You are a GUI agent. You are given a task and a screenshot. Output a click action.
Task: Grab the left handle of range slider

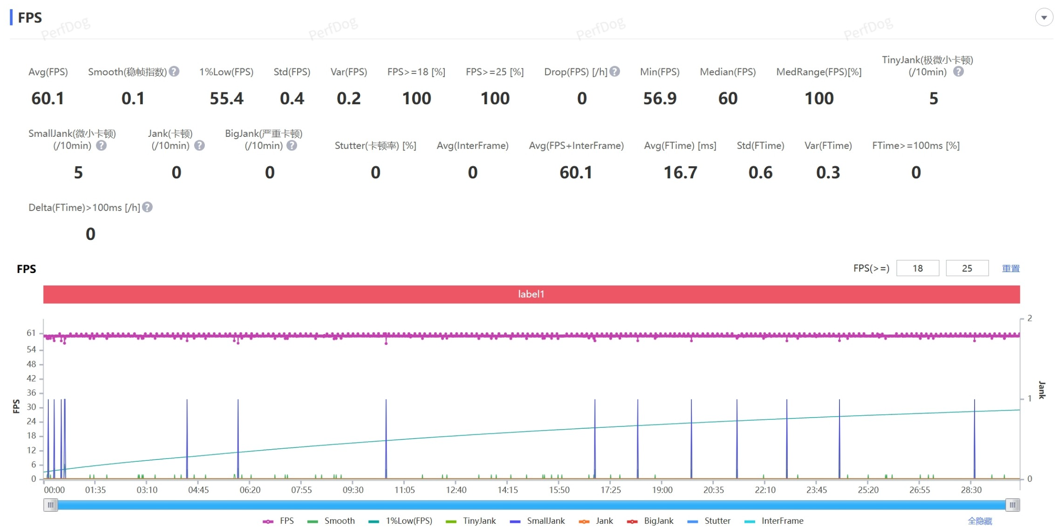[51, 505]
